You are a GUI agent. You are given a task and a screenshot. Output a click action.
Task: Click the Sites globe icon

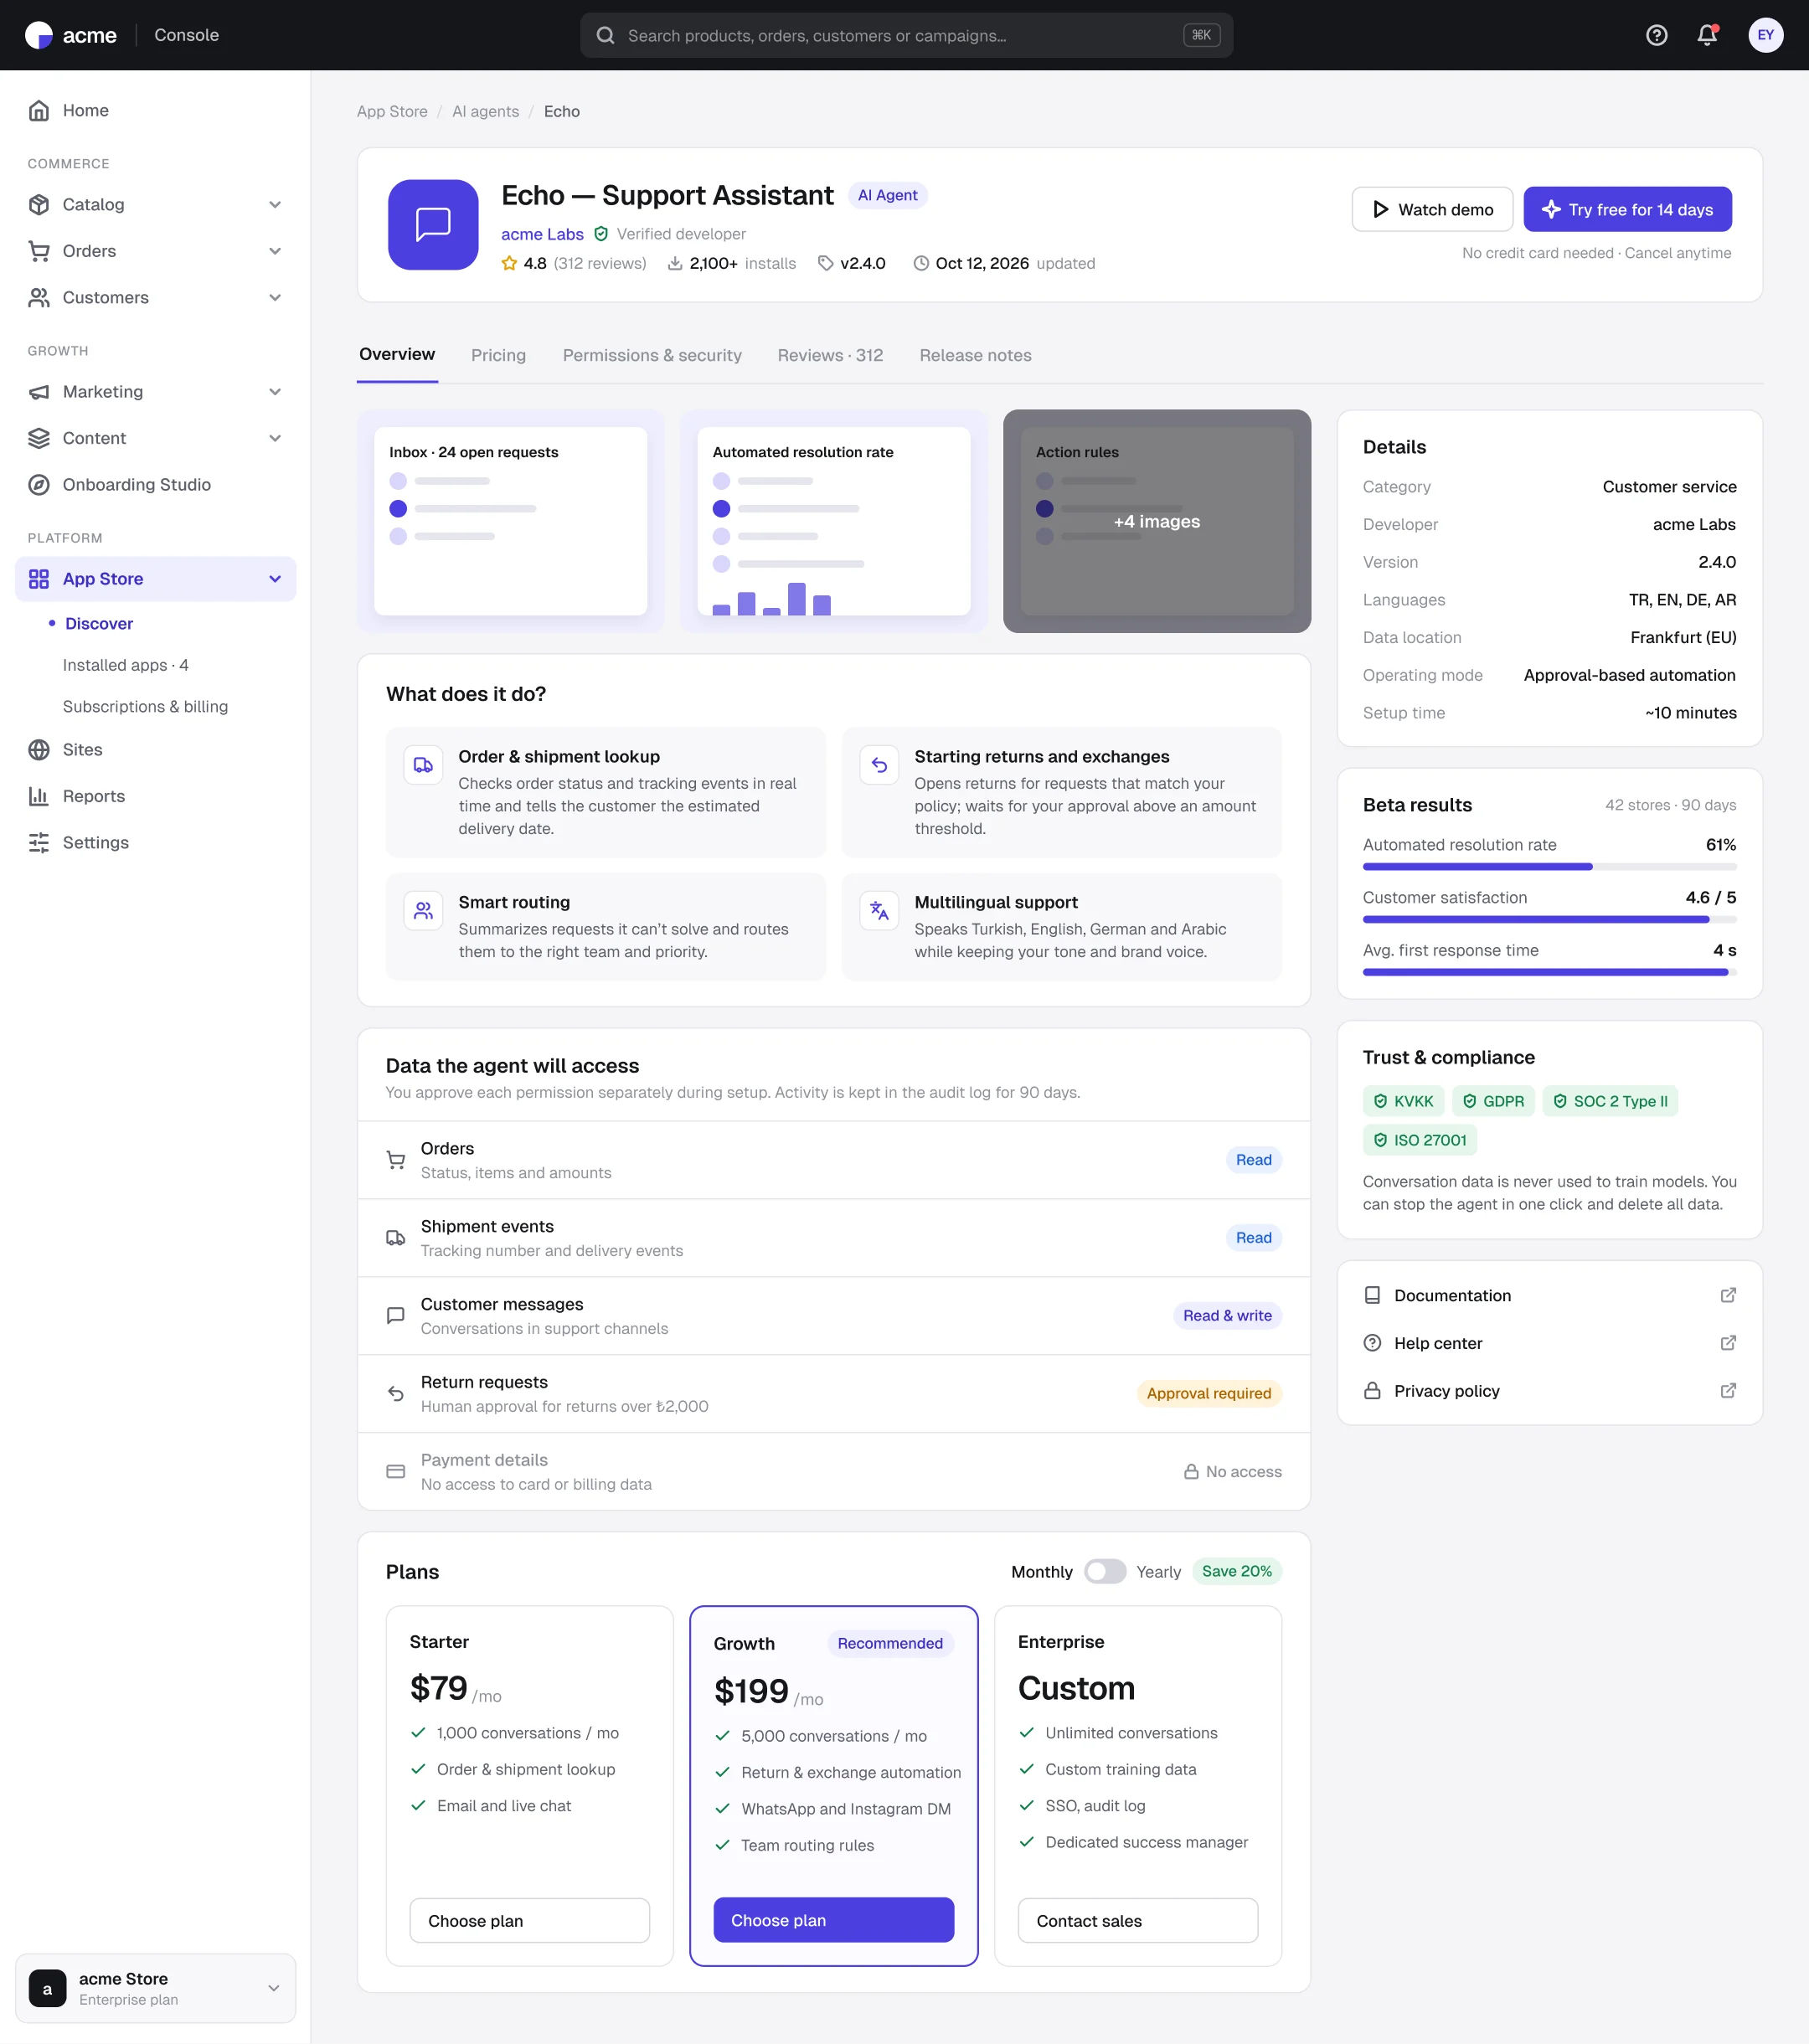[x=39, y=750]
